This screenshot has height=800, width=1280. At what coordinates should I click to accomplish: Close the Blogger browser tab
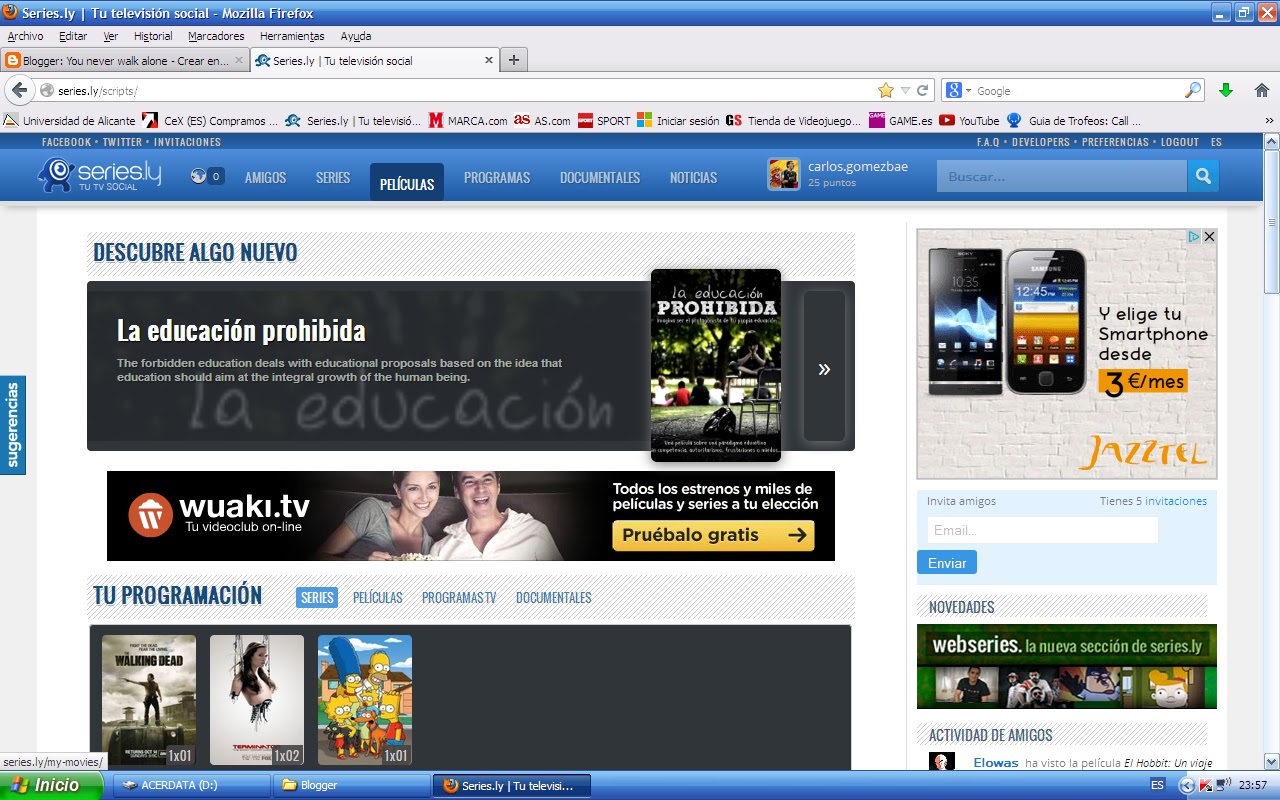click(x=240, y=60)
